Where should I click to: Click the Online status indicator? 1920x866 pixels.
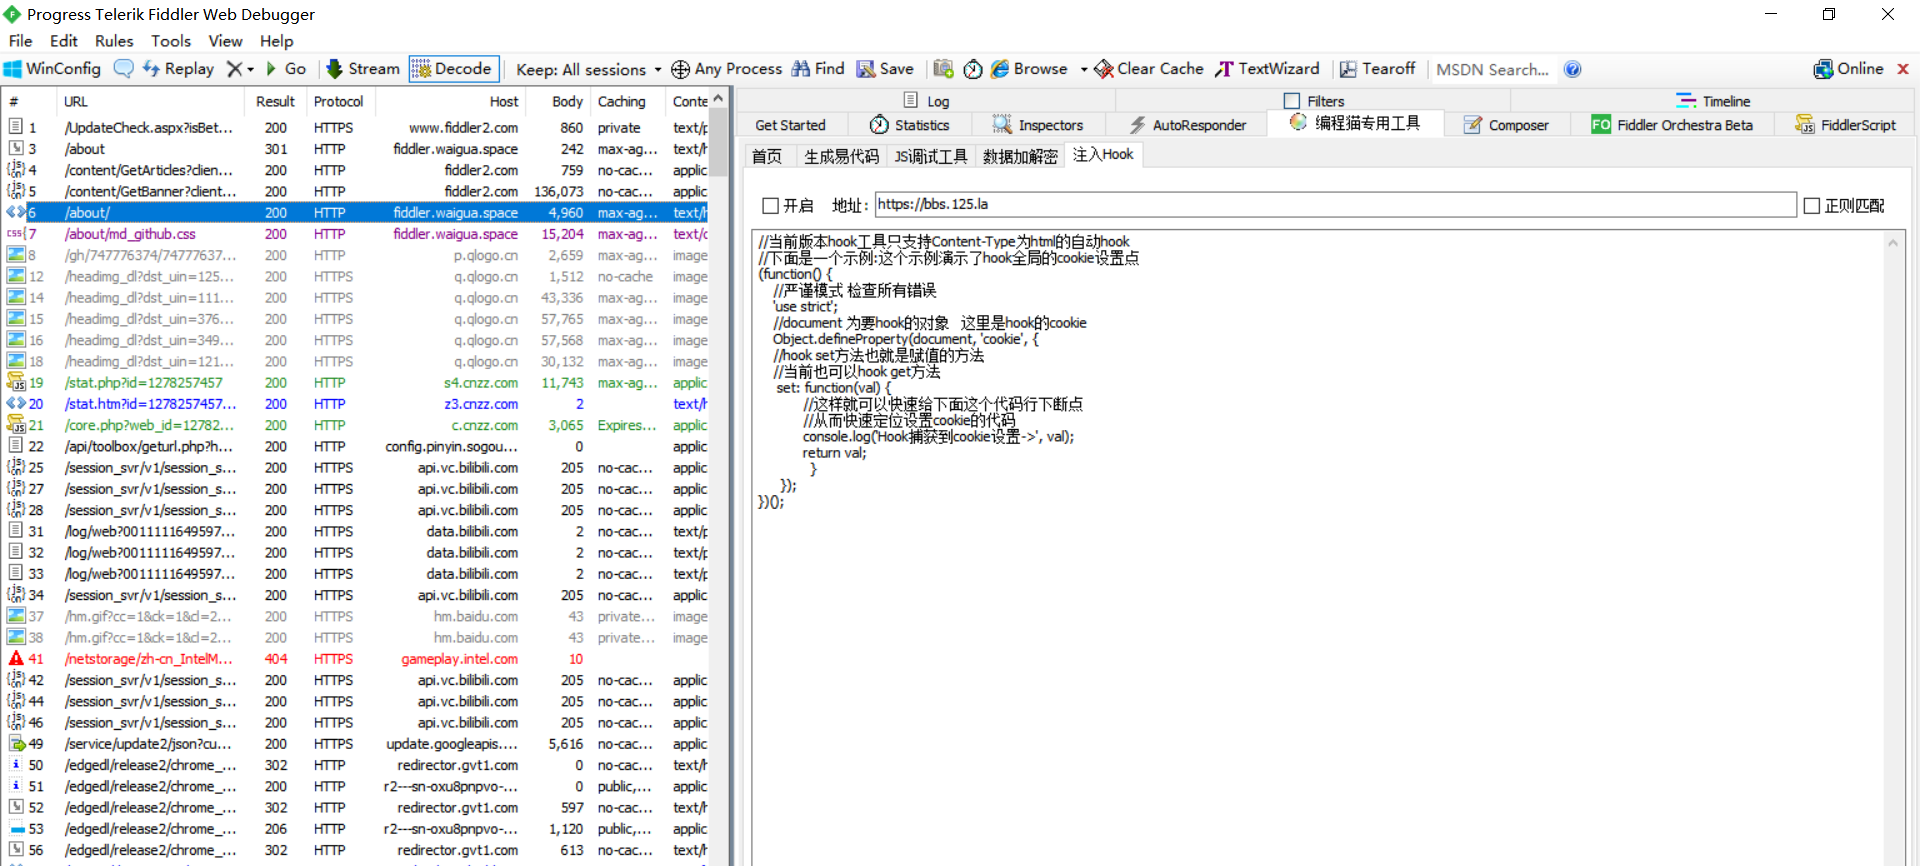pos(1849,69)
